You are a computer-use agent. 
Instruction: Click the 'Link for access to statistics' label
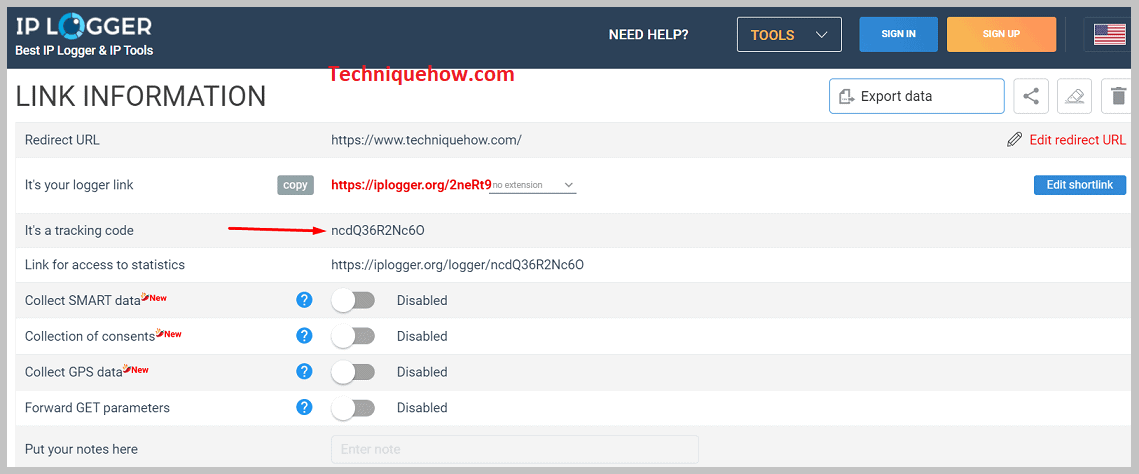coord(105,265)
